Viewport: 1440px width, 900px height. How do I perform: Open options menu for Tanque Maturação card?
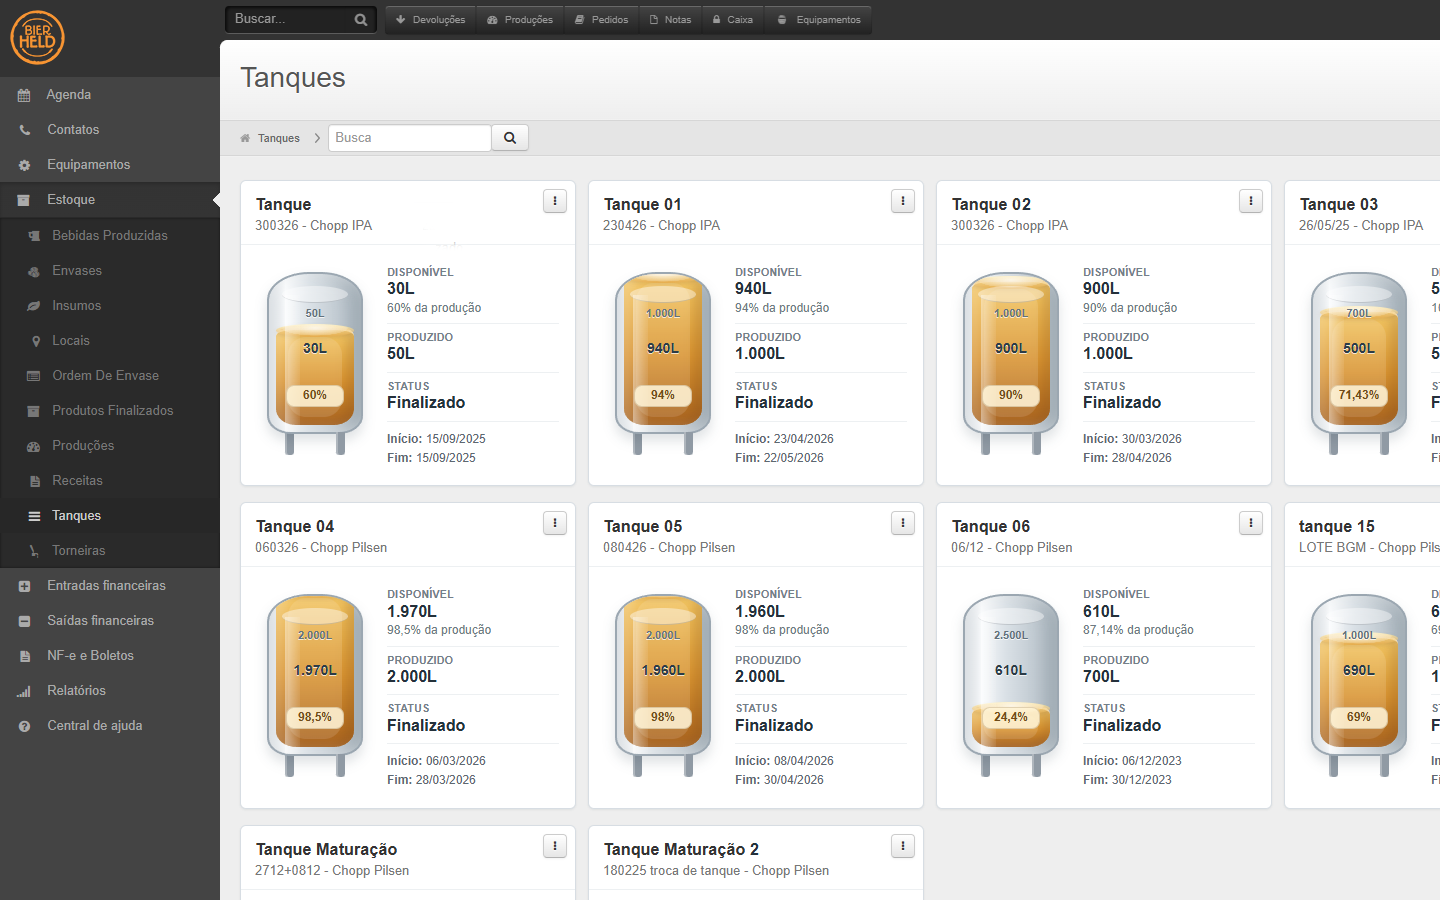[555, 846]
